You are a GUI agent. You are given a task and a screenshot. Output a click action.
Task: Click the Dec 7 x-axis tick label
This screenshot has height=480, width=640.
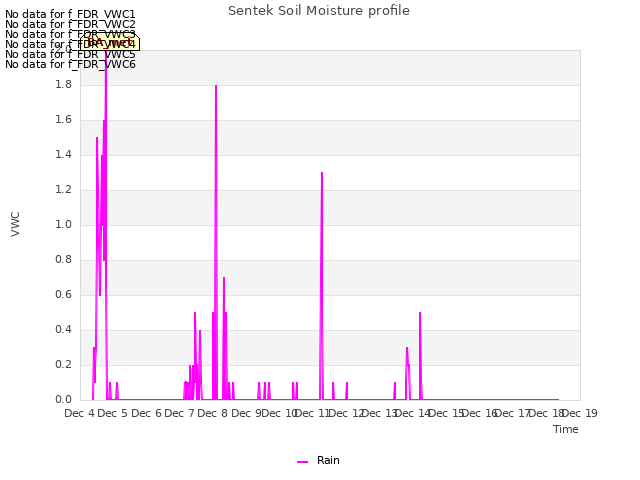(179, 413)
